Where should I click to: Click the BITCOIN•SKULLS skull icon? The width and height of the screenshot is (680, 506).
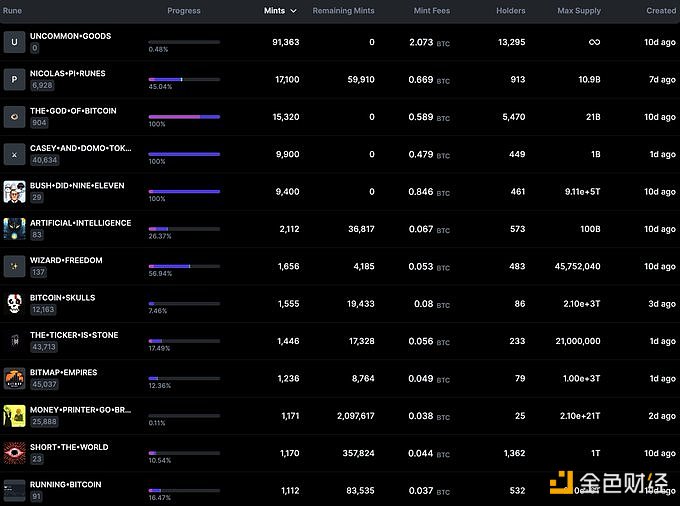(x=14, y=304)
